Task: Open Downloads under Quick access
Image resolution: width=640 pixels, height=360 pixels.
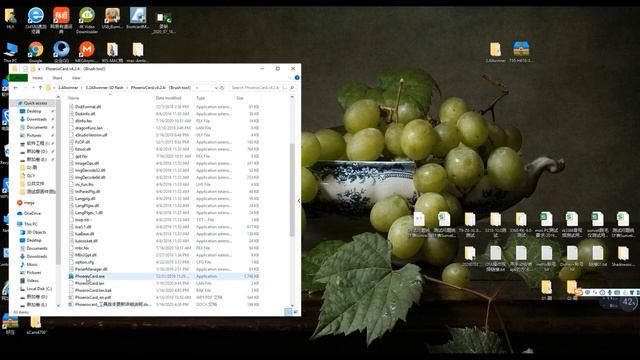Action: [x=37, y=119]
